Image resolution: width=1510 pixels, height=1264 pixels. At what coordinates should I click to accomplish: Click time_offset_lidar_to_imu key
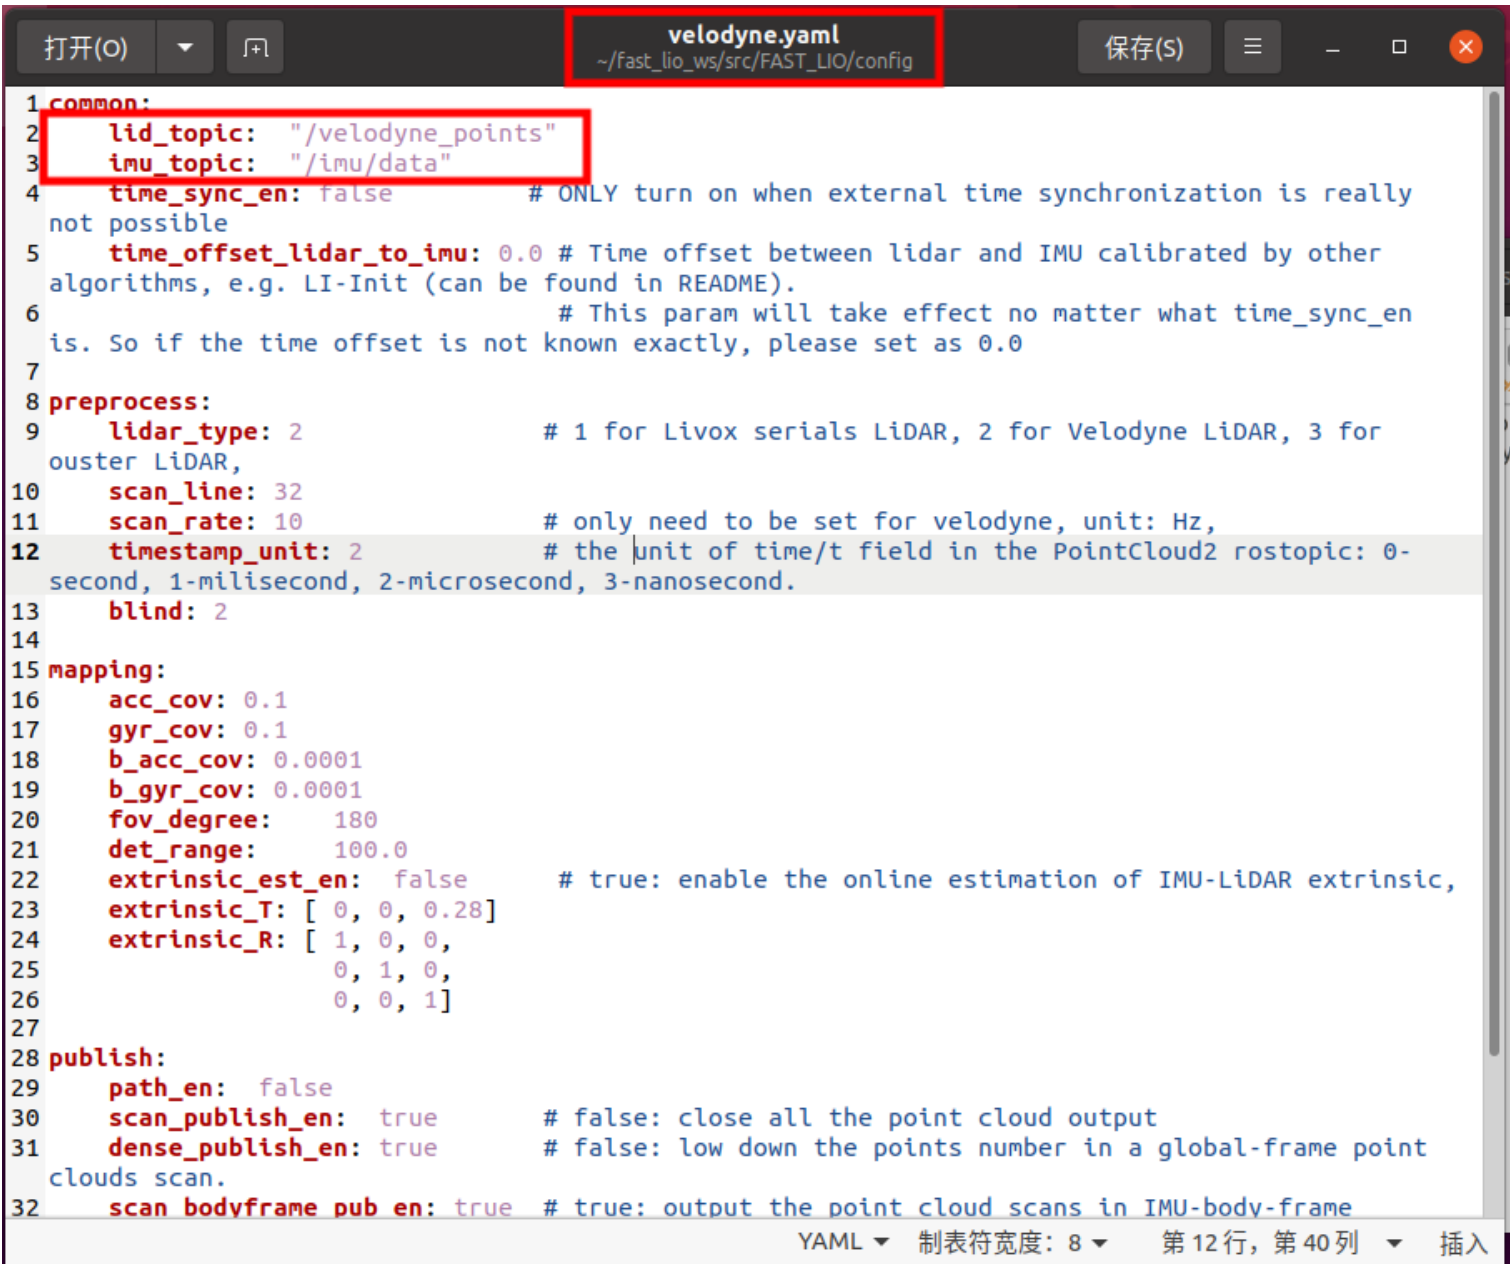(x=294, y=253)
